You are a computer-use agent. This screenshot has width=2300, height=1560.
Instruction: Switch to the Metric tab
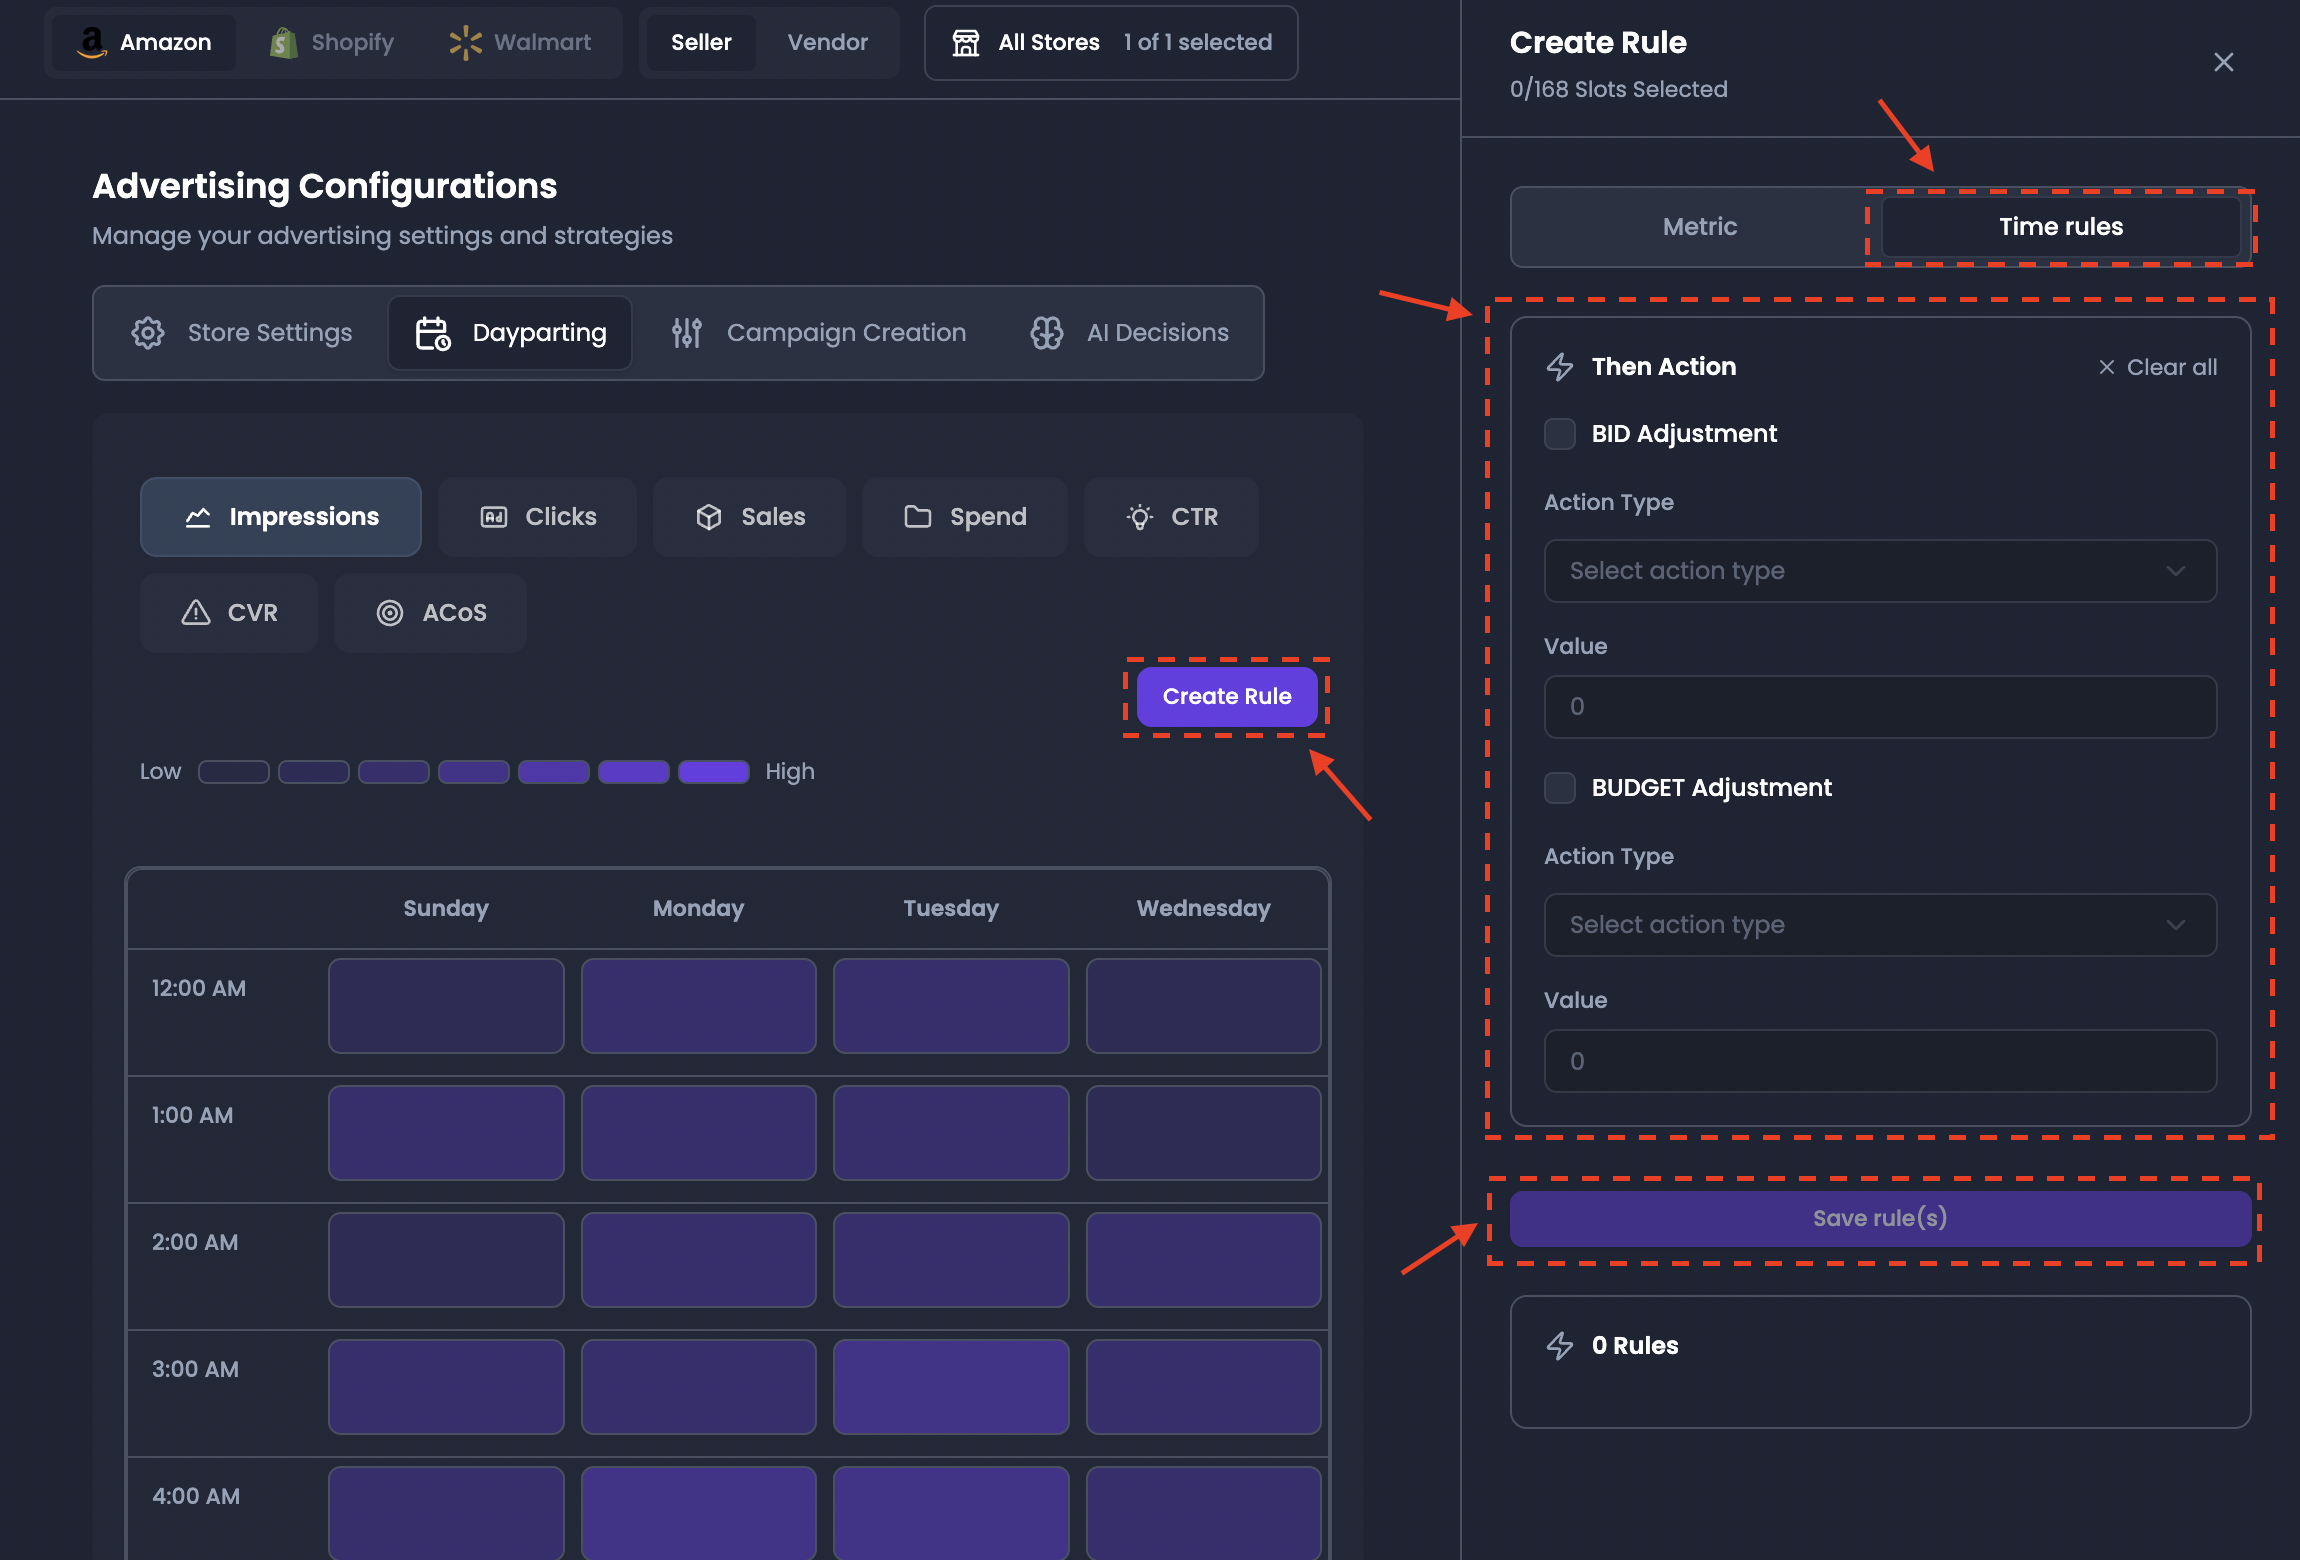pyautogui.click(x=1699, y=227)
